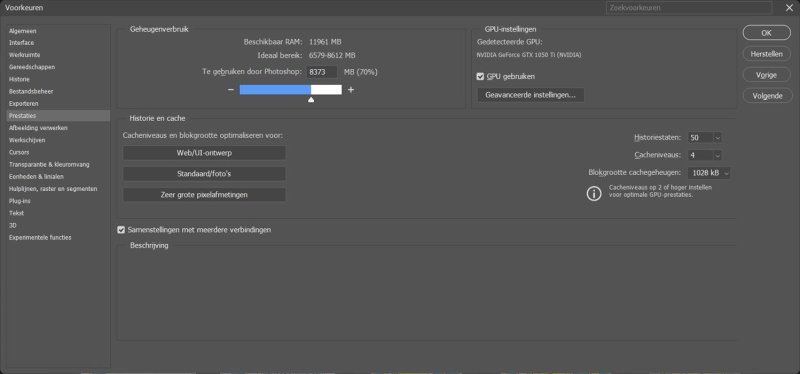Open the Historiestaten dropdown
800x374 pixels.
click(705, 138)
